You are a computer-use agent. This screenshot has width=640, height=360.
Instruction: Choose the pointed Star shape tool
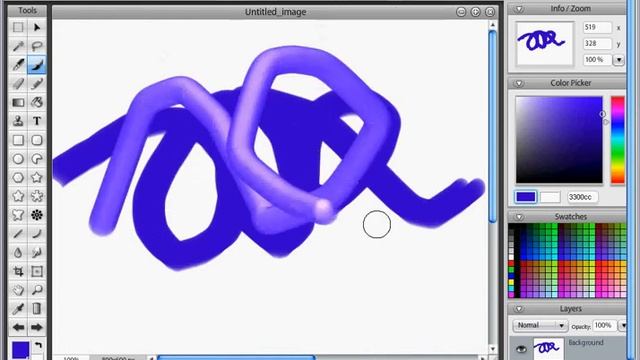click(x=37, y=178)
